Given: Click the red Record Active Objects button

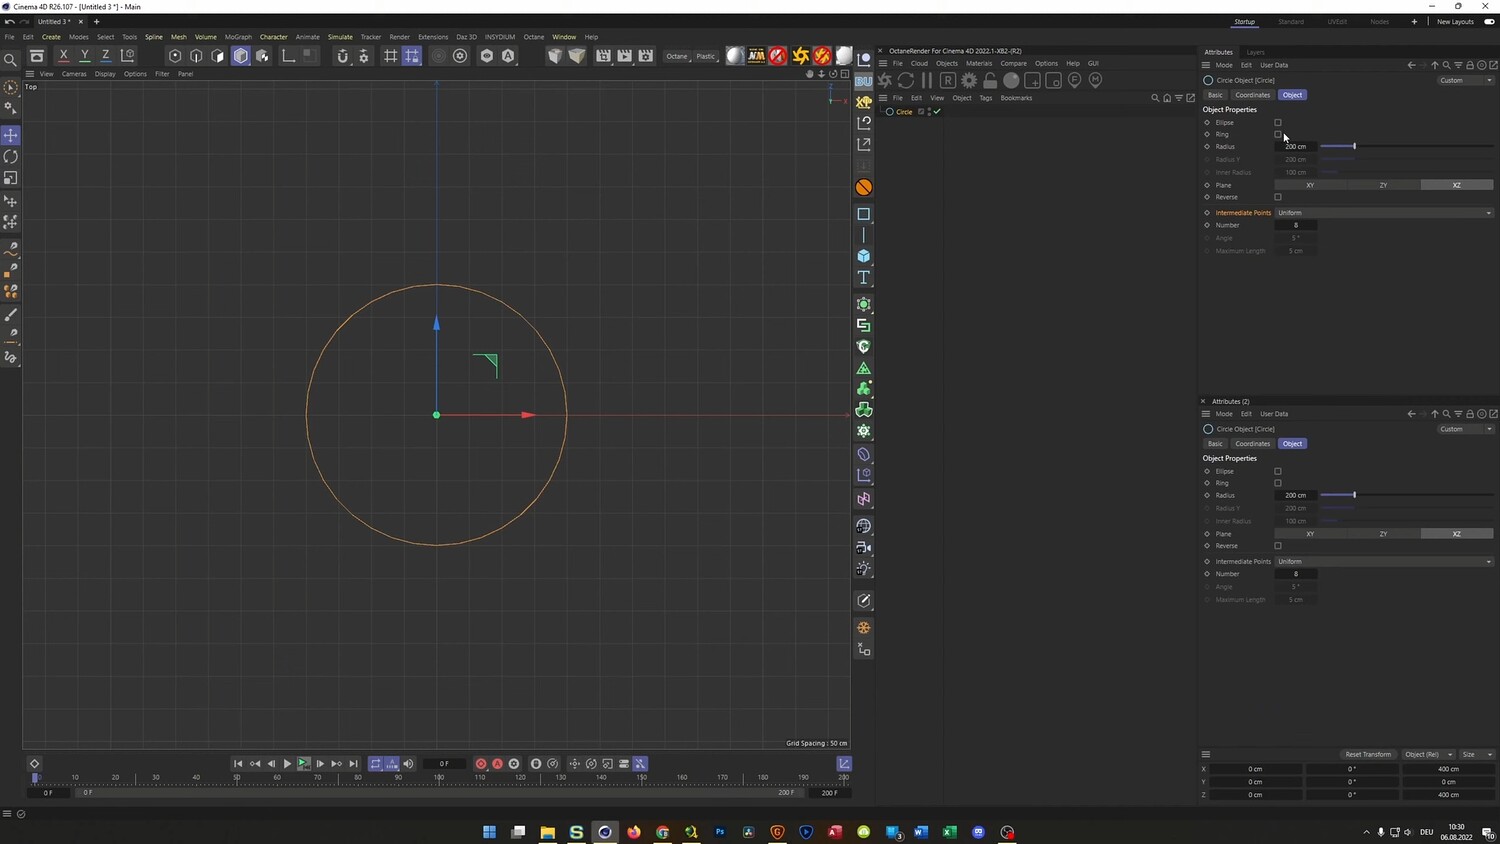Looking at the screenshot, I should tap(481, 764).
